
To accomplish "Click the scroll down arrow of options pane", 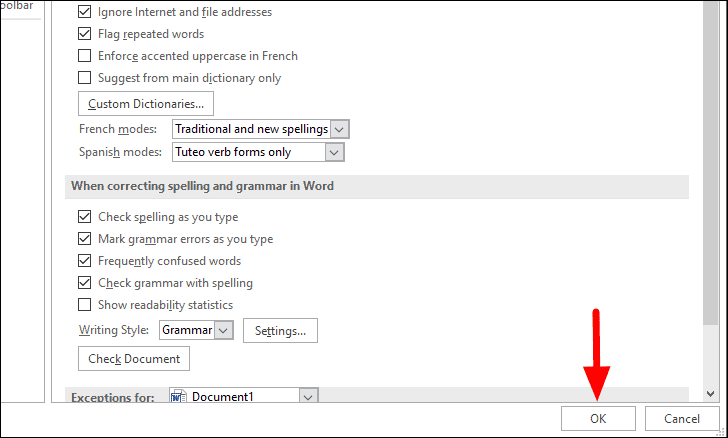I will [x=710, y=394].
